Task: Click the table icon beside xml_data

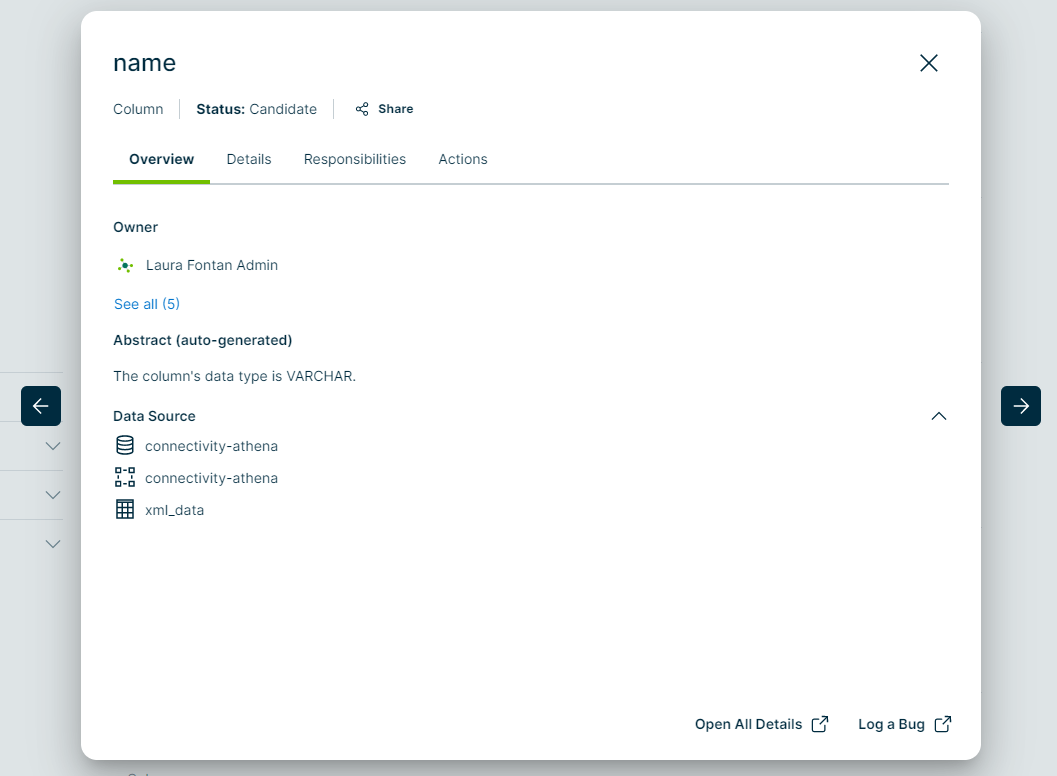Action: coord(125,510)
